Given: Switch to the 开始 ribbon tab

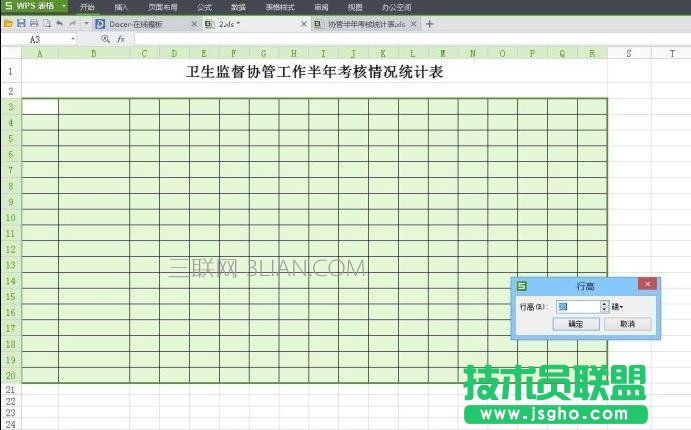Looking at the screenshot, I should [x=87, y=7].
